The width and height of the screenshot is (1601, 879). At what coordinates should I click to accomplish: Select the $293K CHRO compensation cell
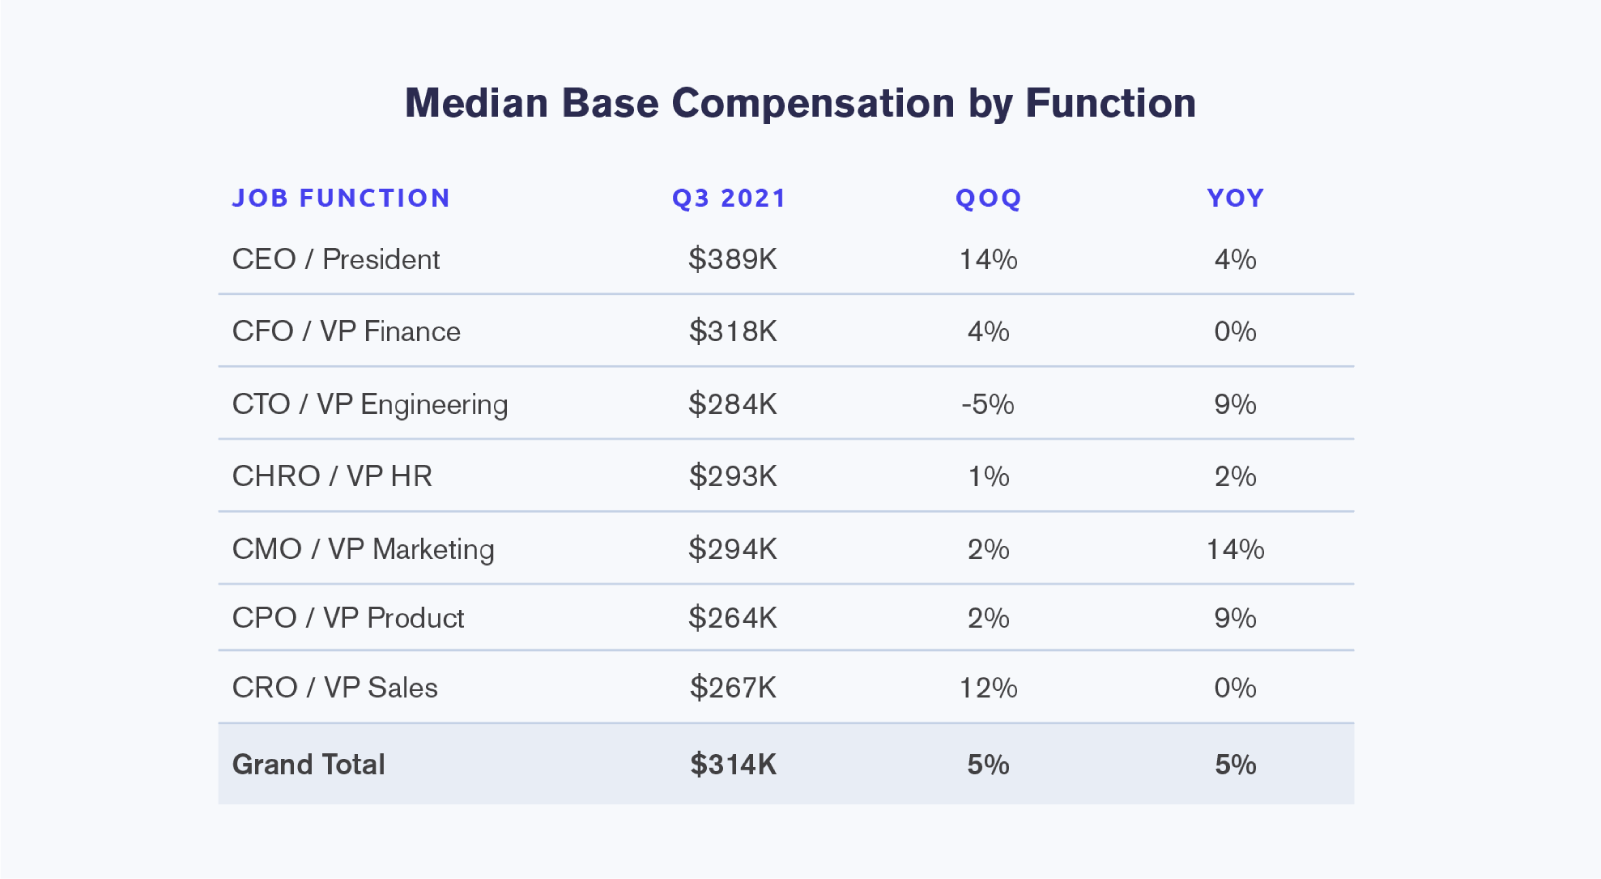(733, 476)
